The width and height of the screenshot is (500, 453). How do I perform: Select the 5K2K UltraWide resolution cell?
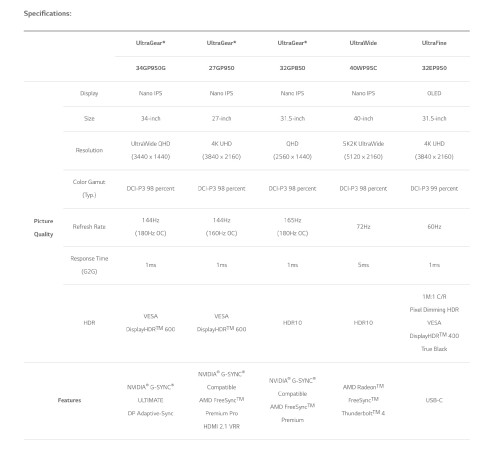click(363, 150)
